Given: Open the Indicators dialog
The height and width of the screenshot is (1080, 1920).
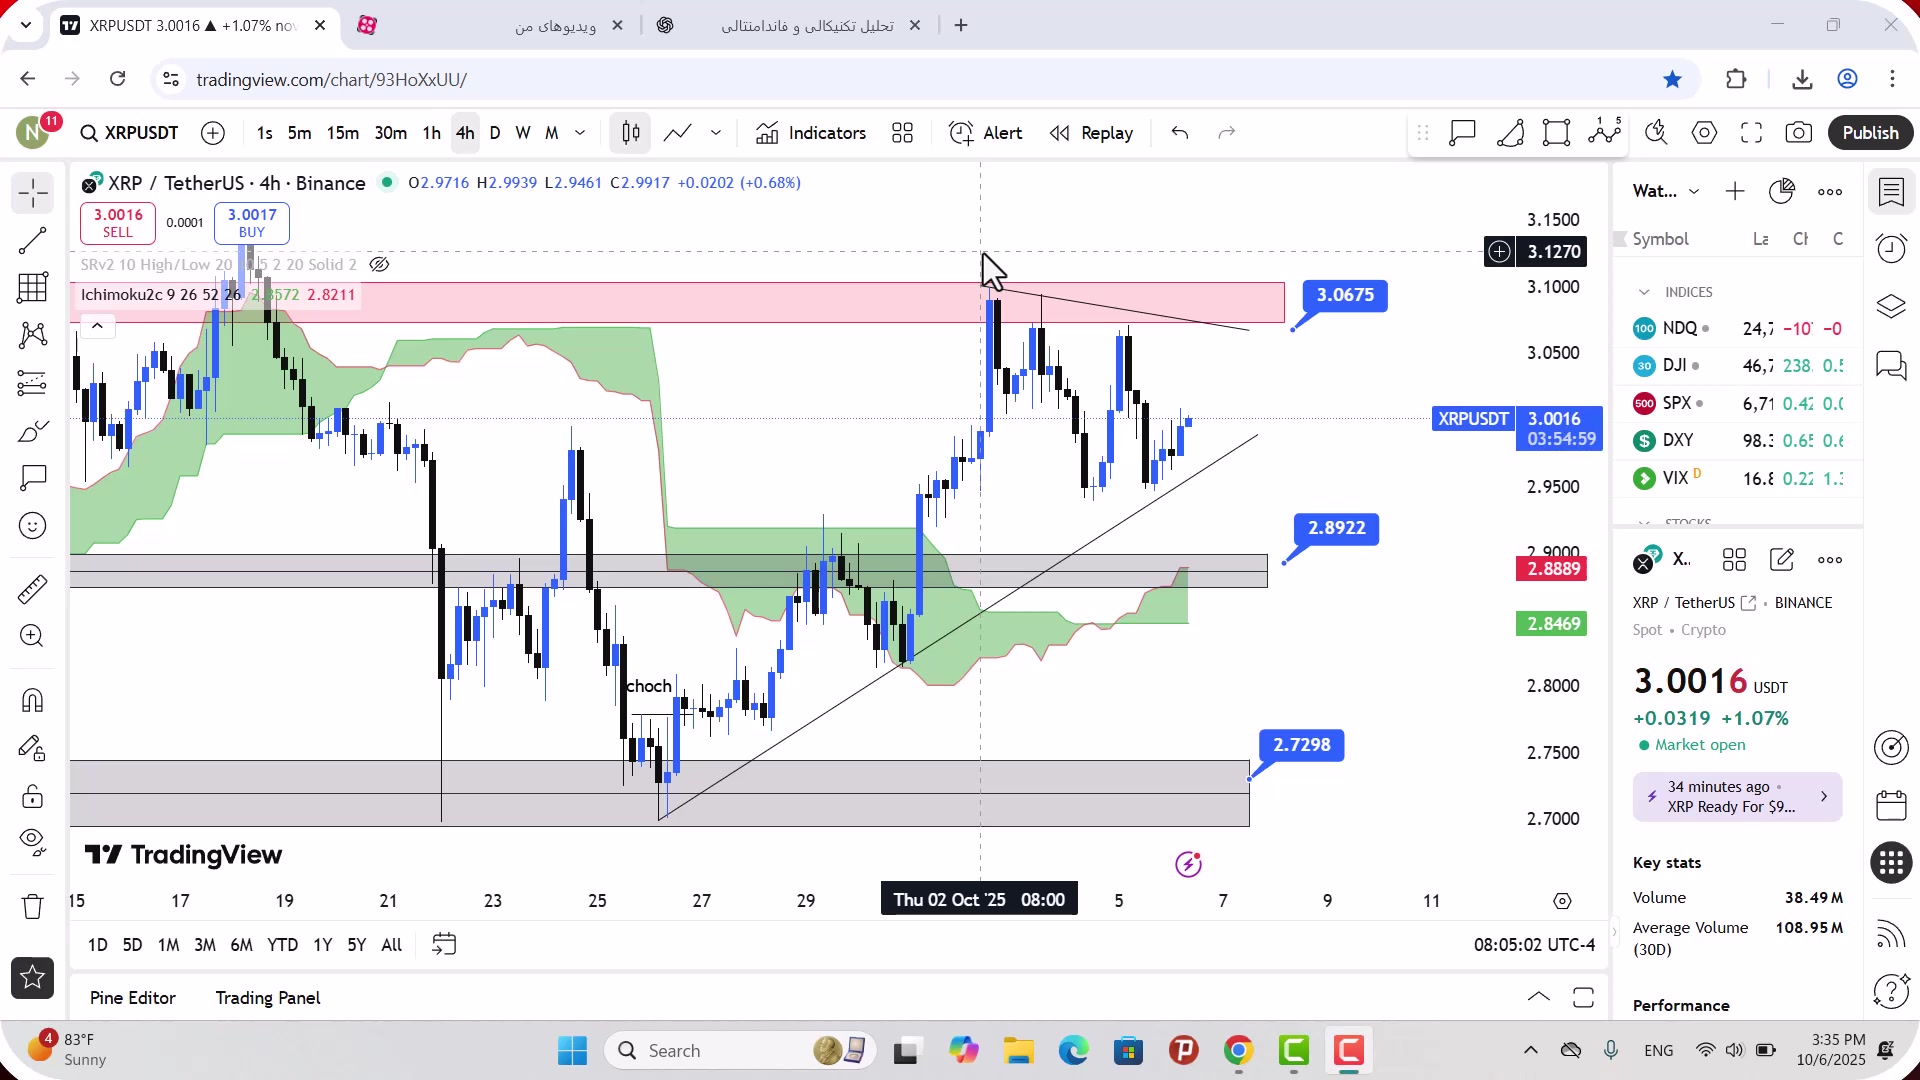Looking at the screenshot, I should click(811, 133).
